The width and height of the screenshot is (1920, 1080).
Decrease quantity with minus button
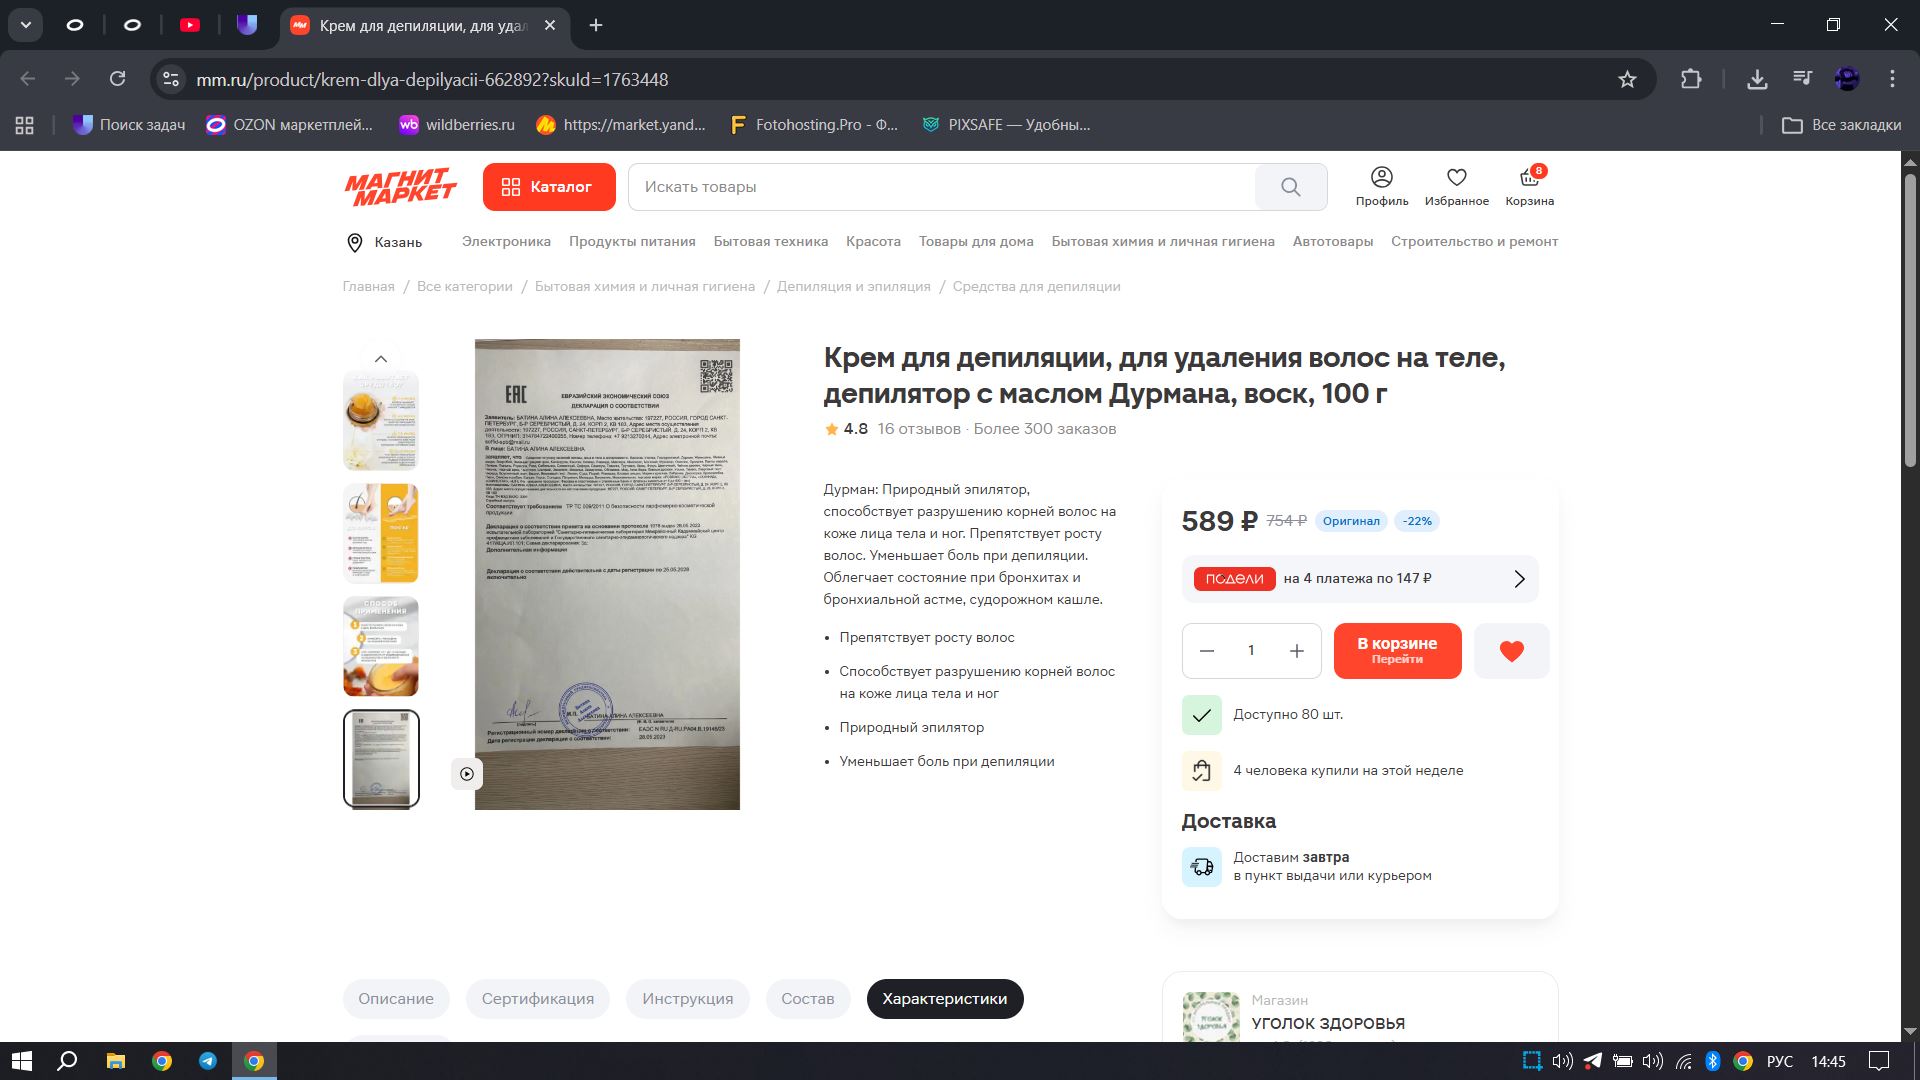[x=1207, y=651]
